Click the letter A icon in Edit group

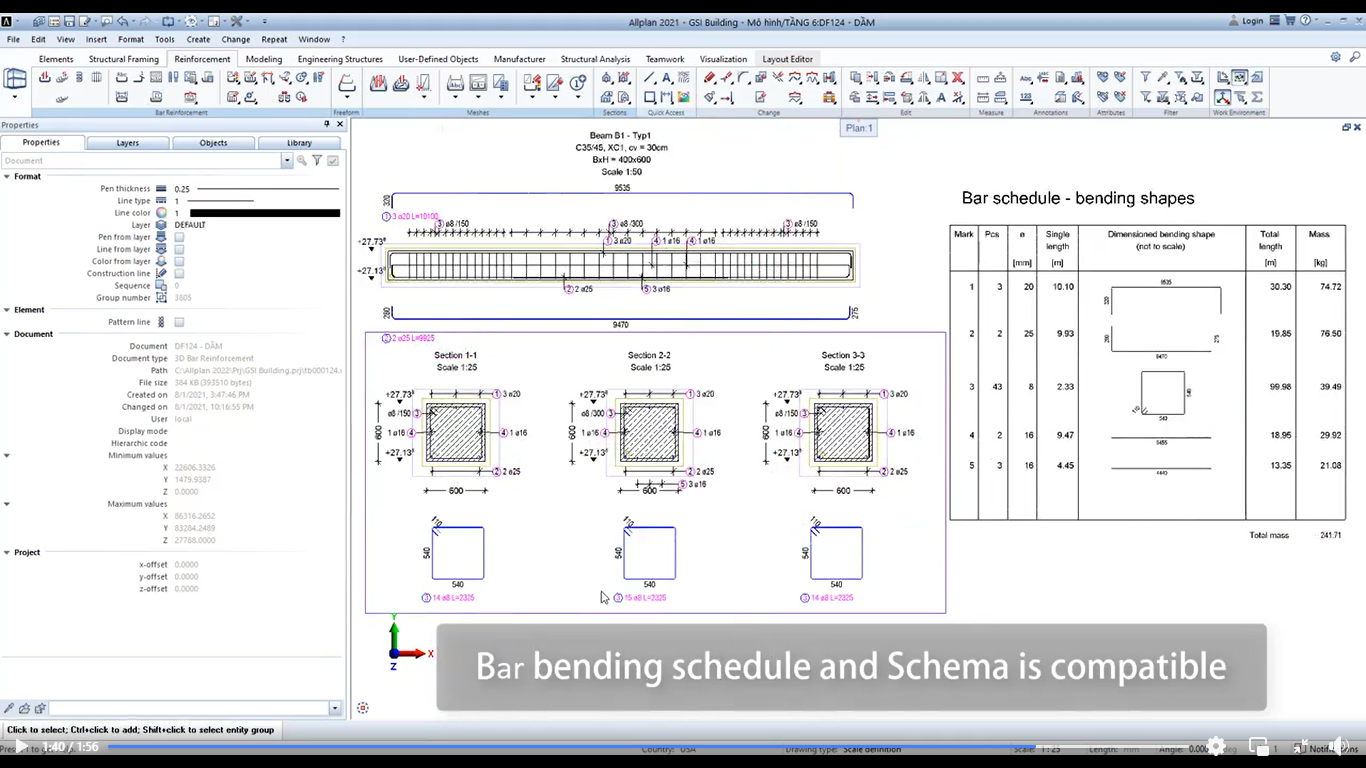[x=941, y=98]
